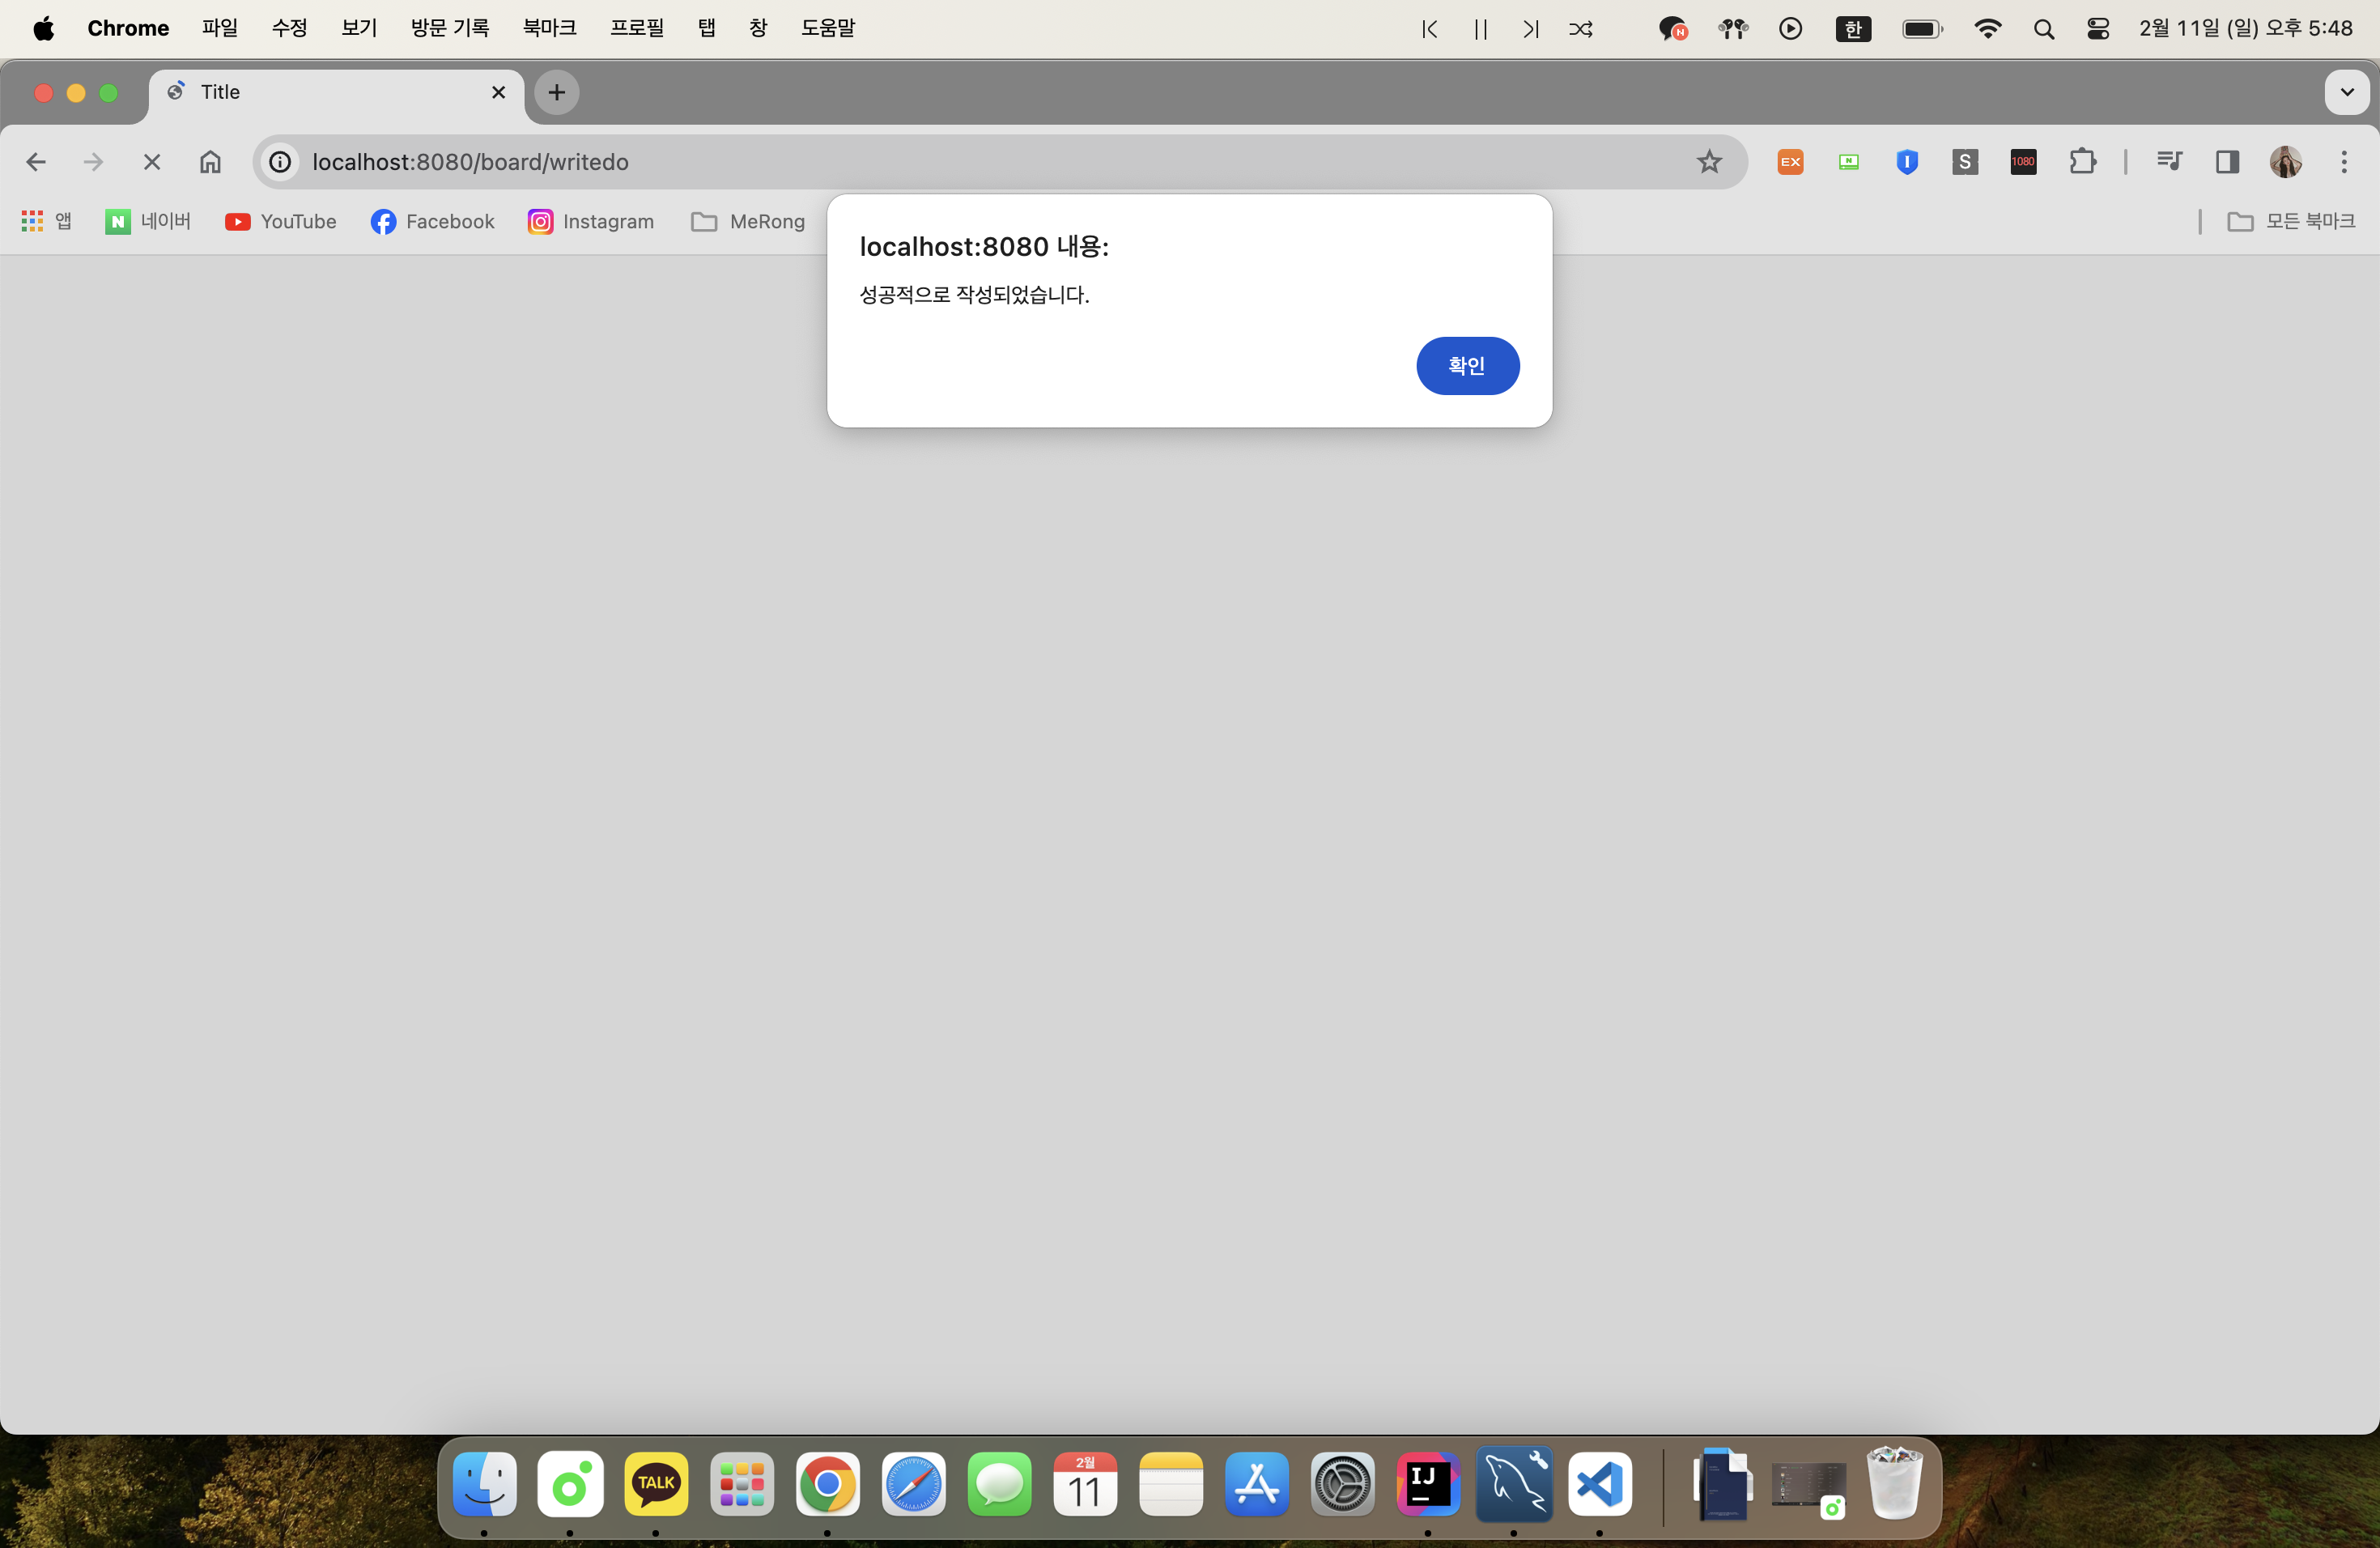Expand the tab search chevron
This screenshot has height=1548, width=2380.
tap(2346, 92)
